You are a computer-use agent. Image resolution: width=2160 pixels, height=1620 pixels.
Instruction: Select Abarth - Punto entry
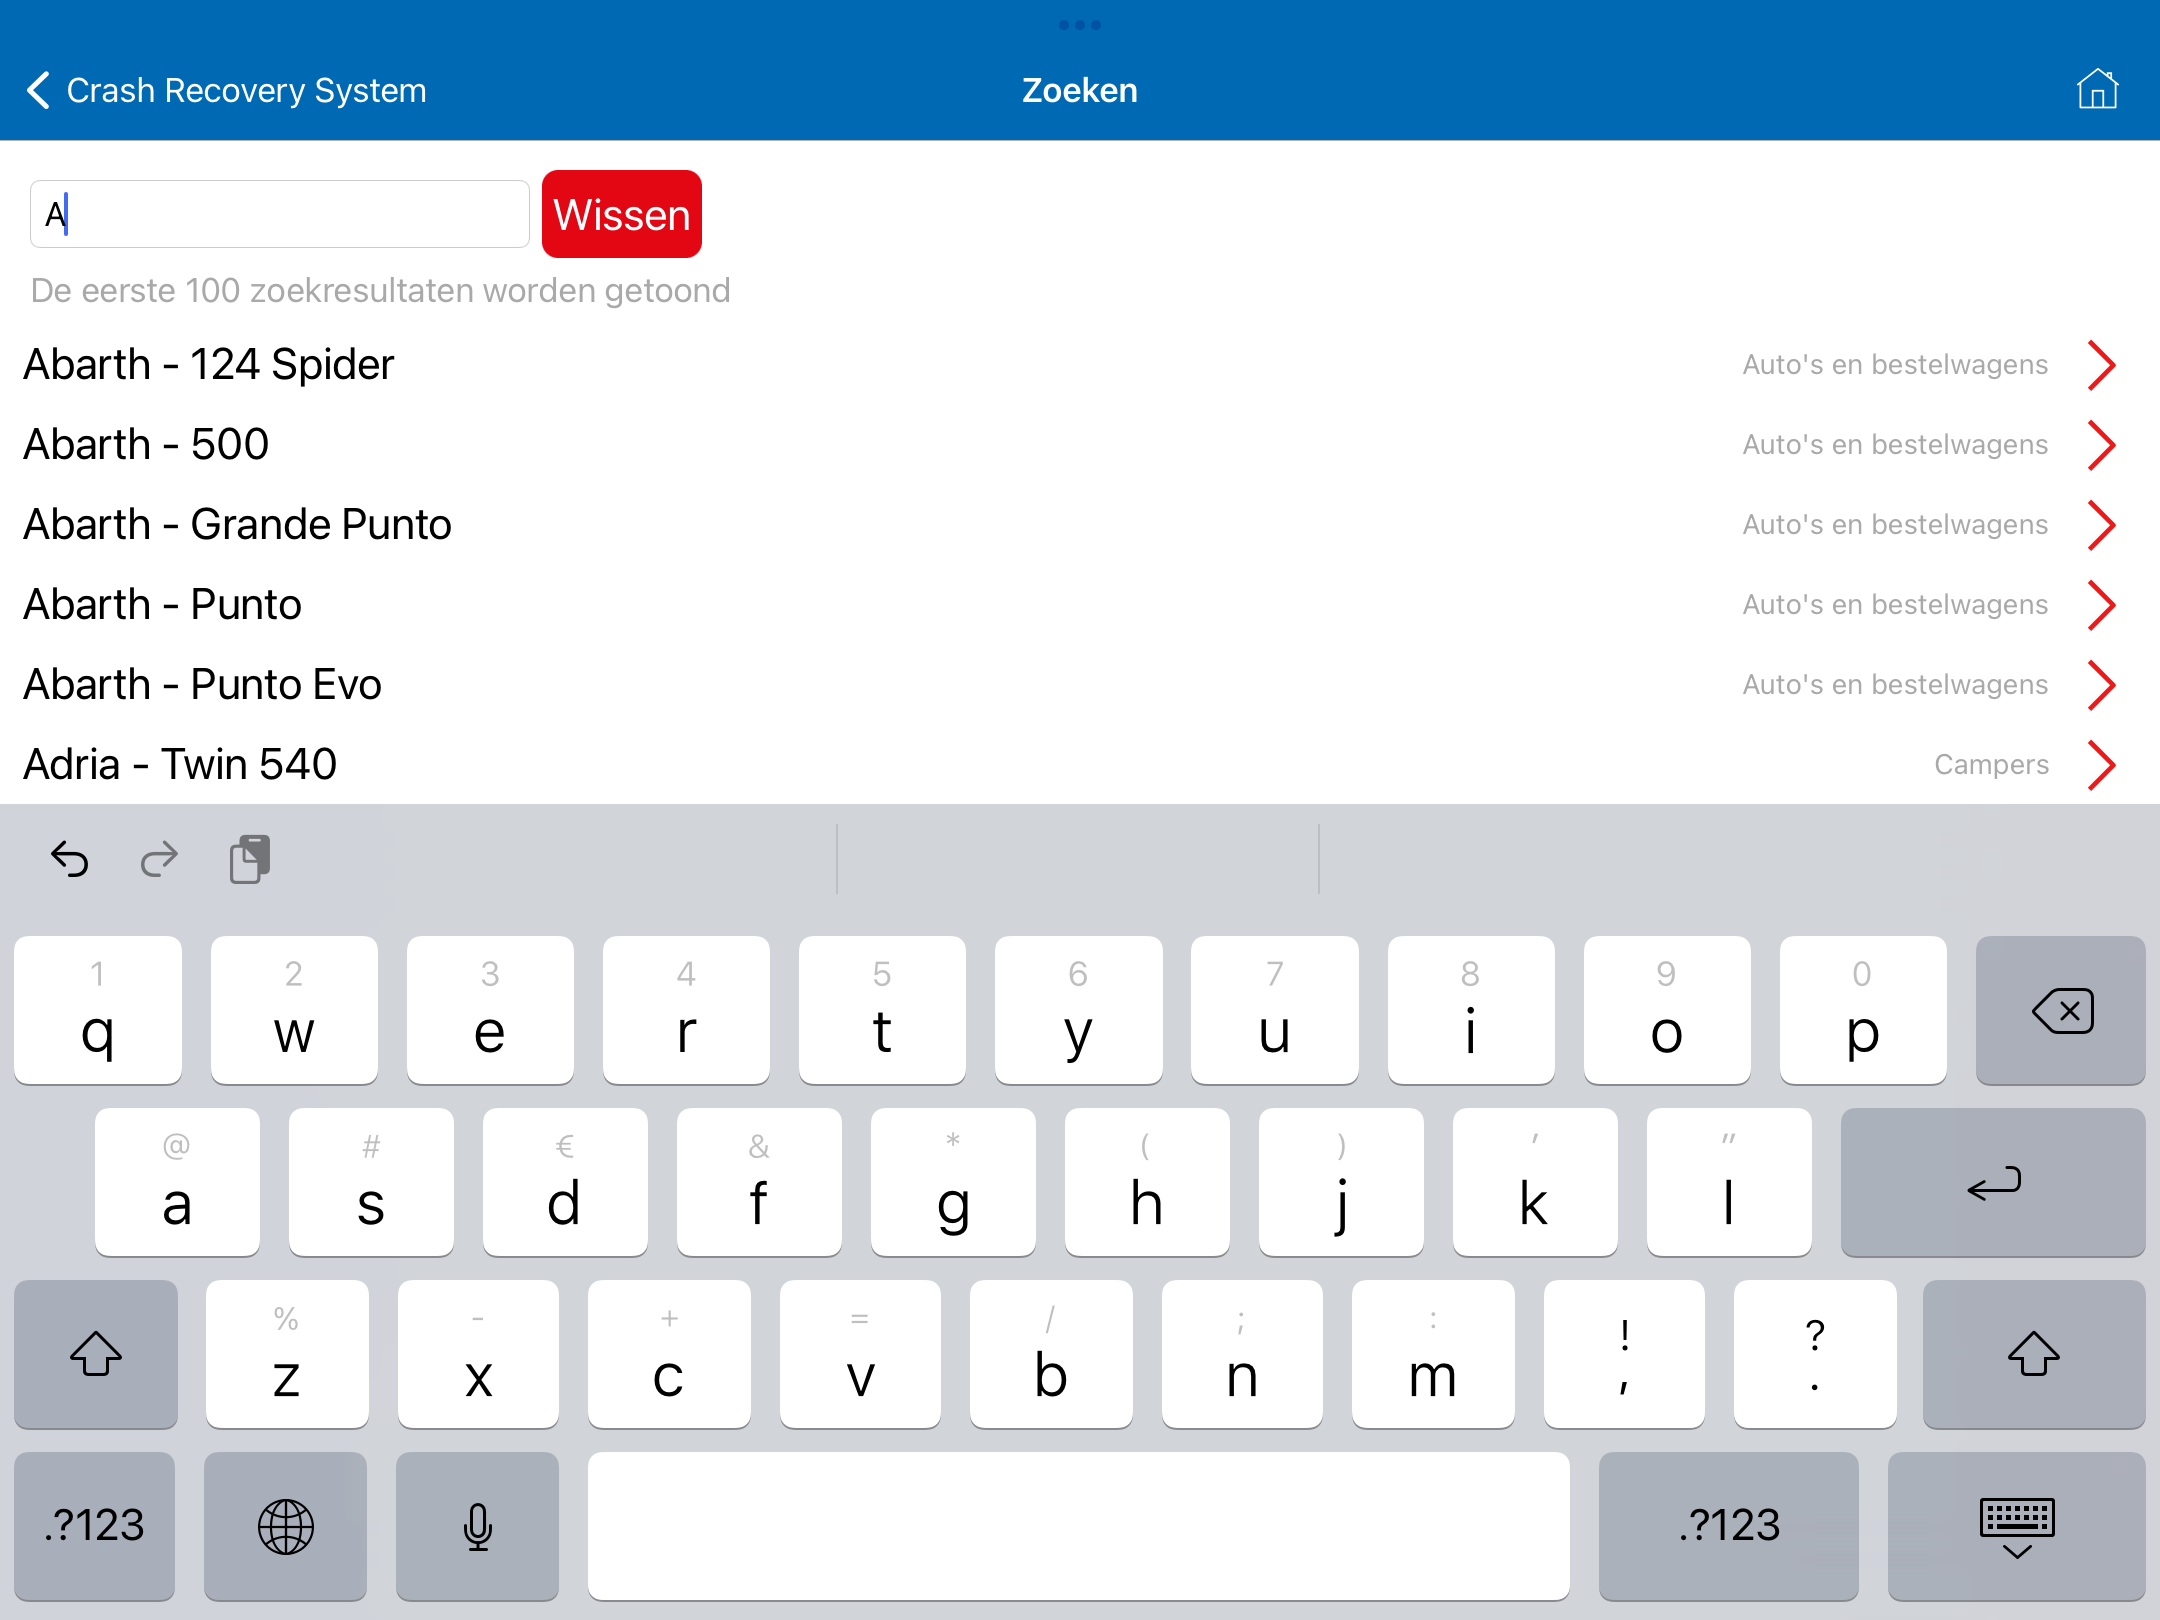click(1080, 604)
